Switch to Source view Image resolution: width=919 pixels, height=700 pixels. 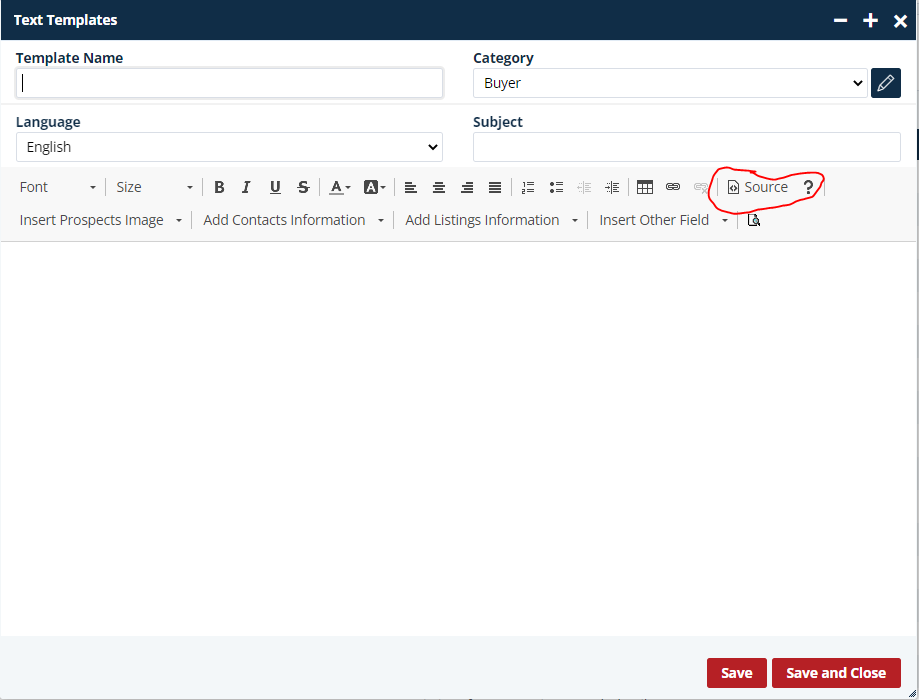[x=758, y=187]
